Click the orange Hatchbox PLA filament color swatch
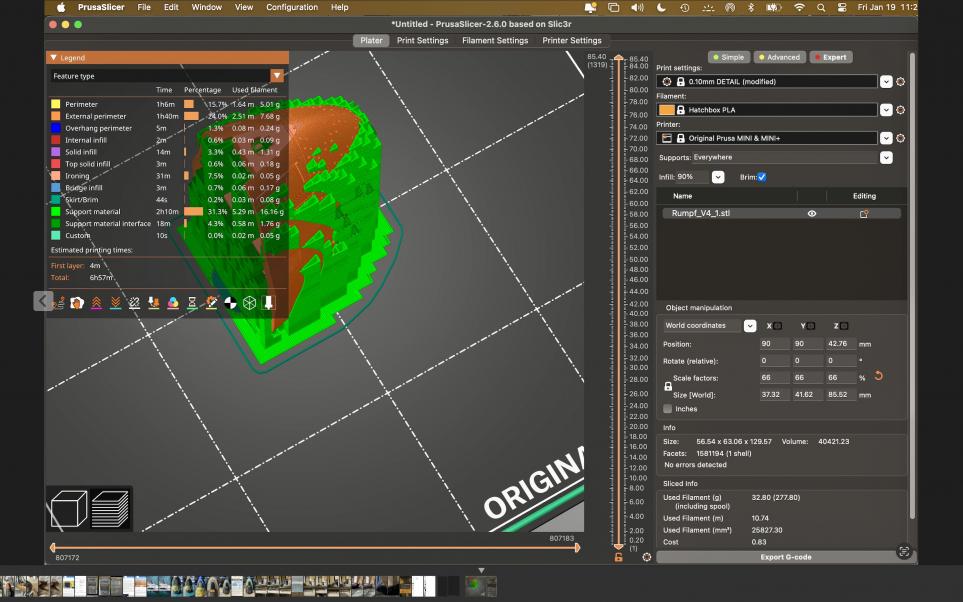963x602 pixels. tap(666, 109)
